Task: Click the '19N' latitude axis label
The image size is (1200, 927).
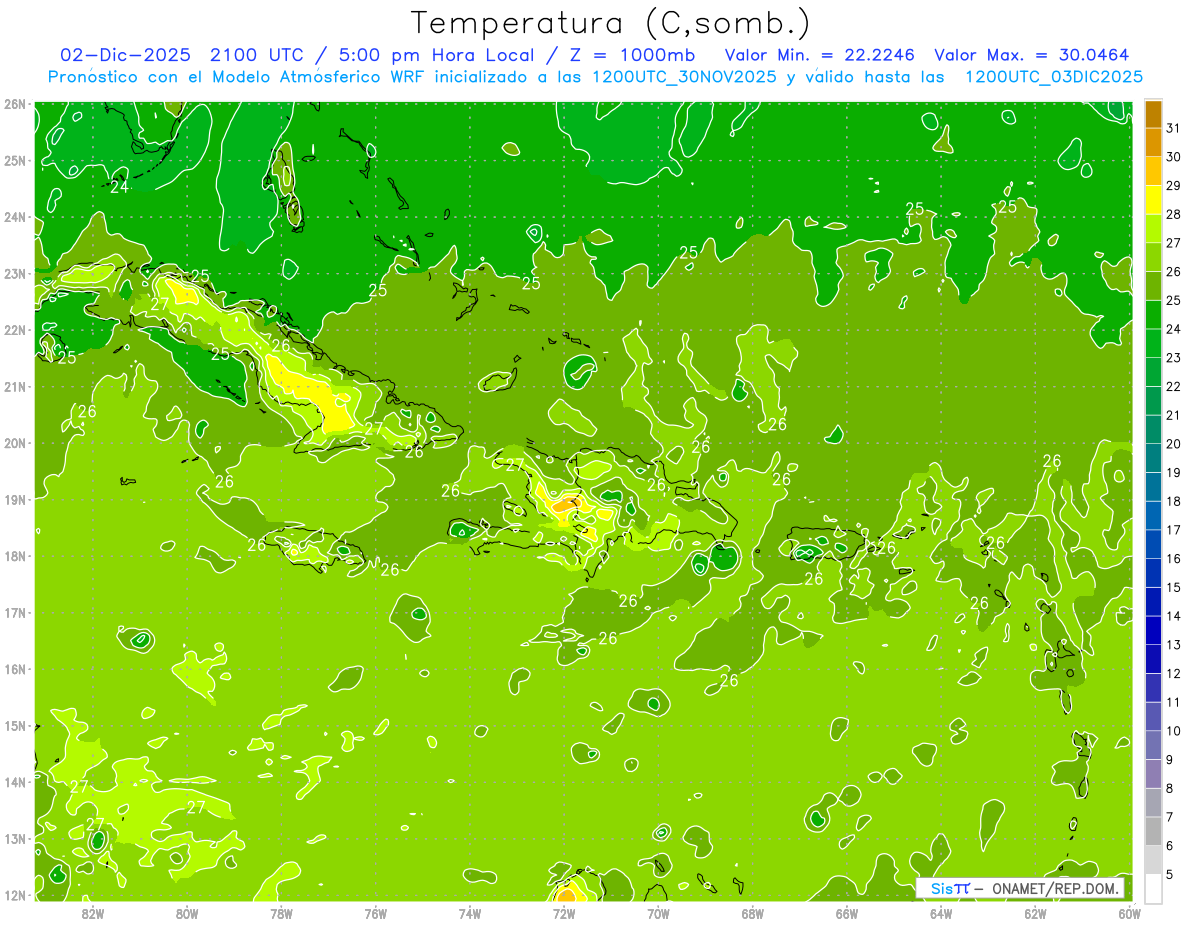Action: [x=15, y=500]
